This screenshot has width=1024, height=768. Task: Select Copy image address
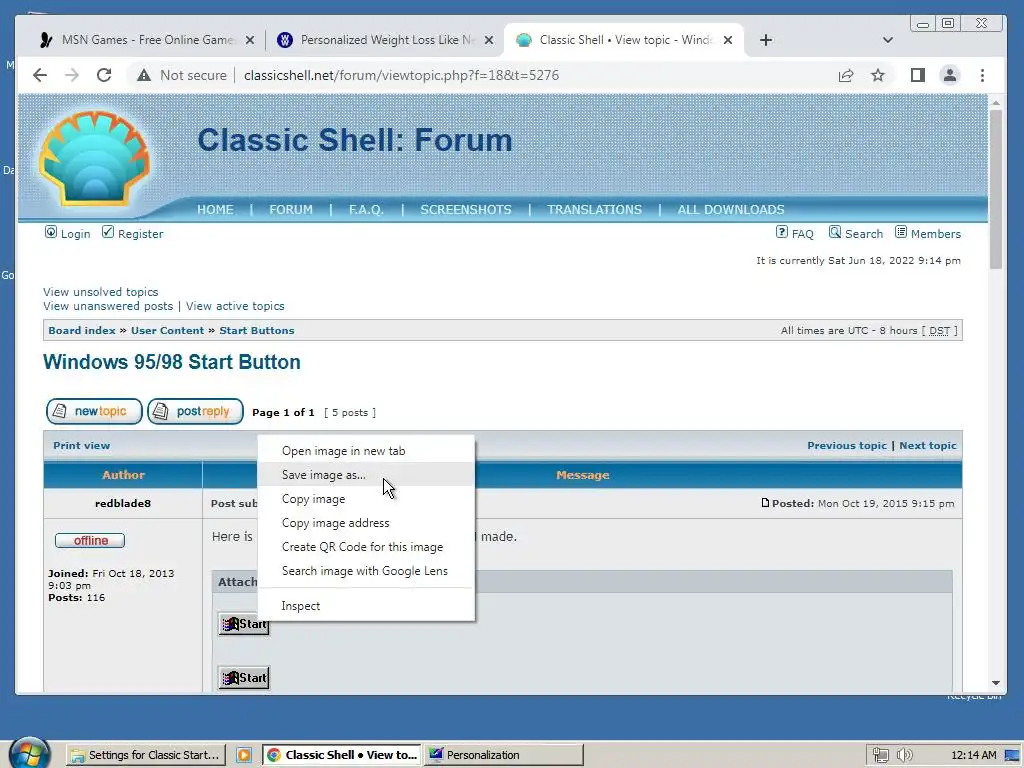point(366,523)
